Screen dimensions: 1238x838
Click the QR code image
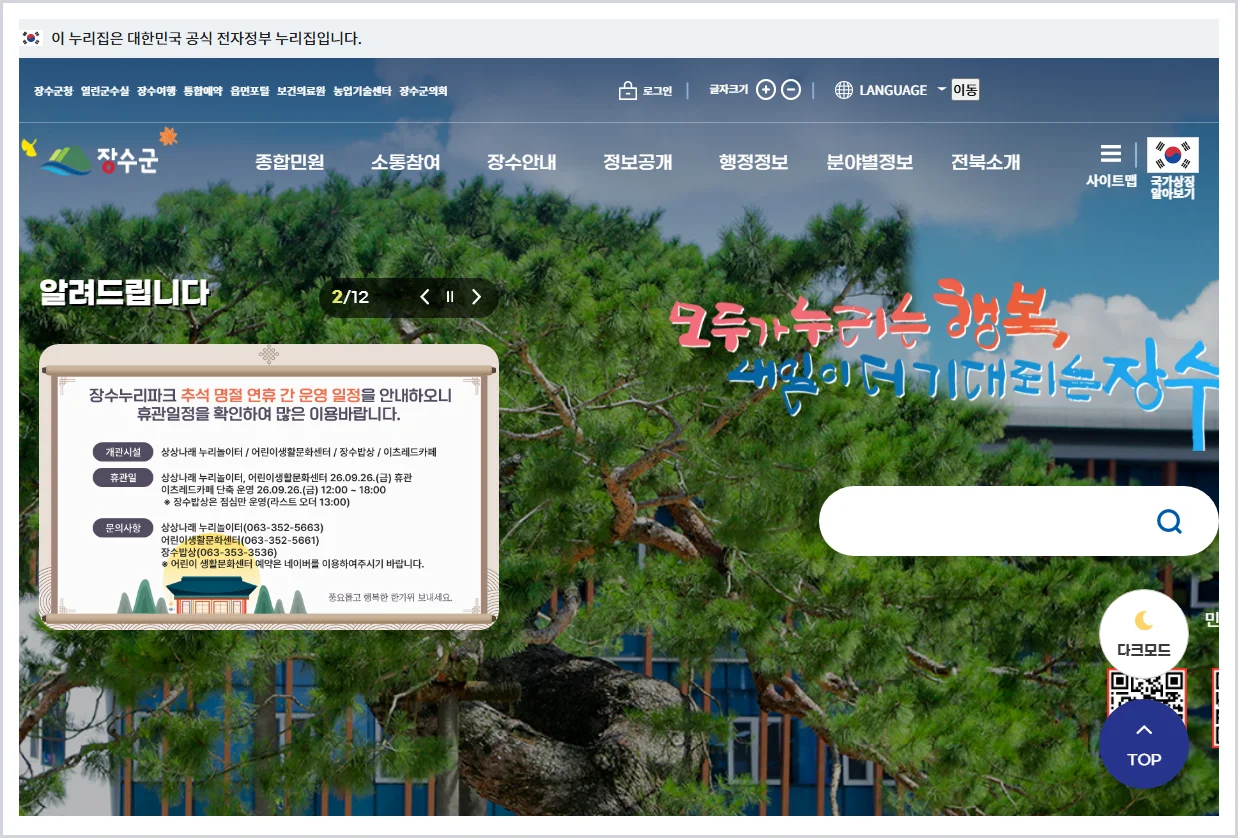(x=1146, y=688)
